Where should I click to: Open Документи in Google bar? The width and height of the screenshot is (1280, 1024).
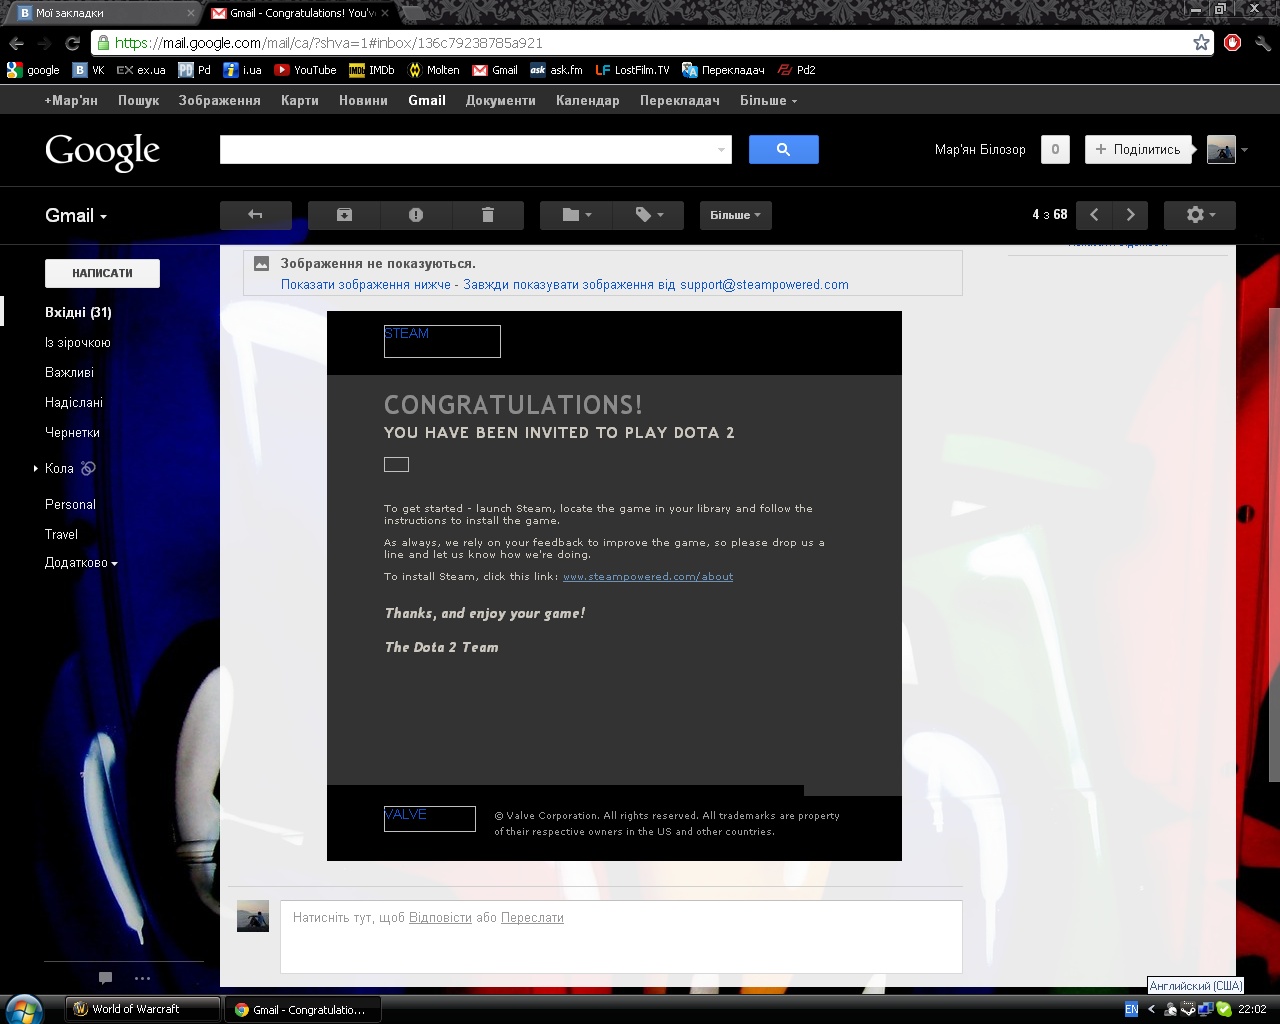(x=500, y=101)
